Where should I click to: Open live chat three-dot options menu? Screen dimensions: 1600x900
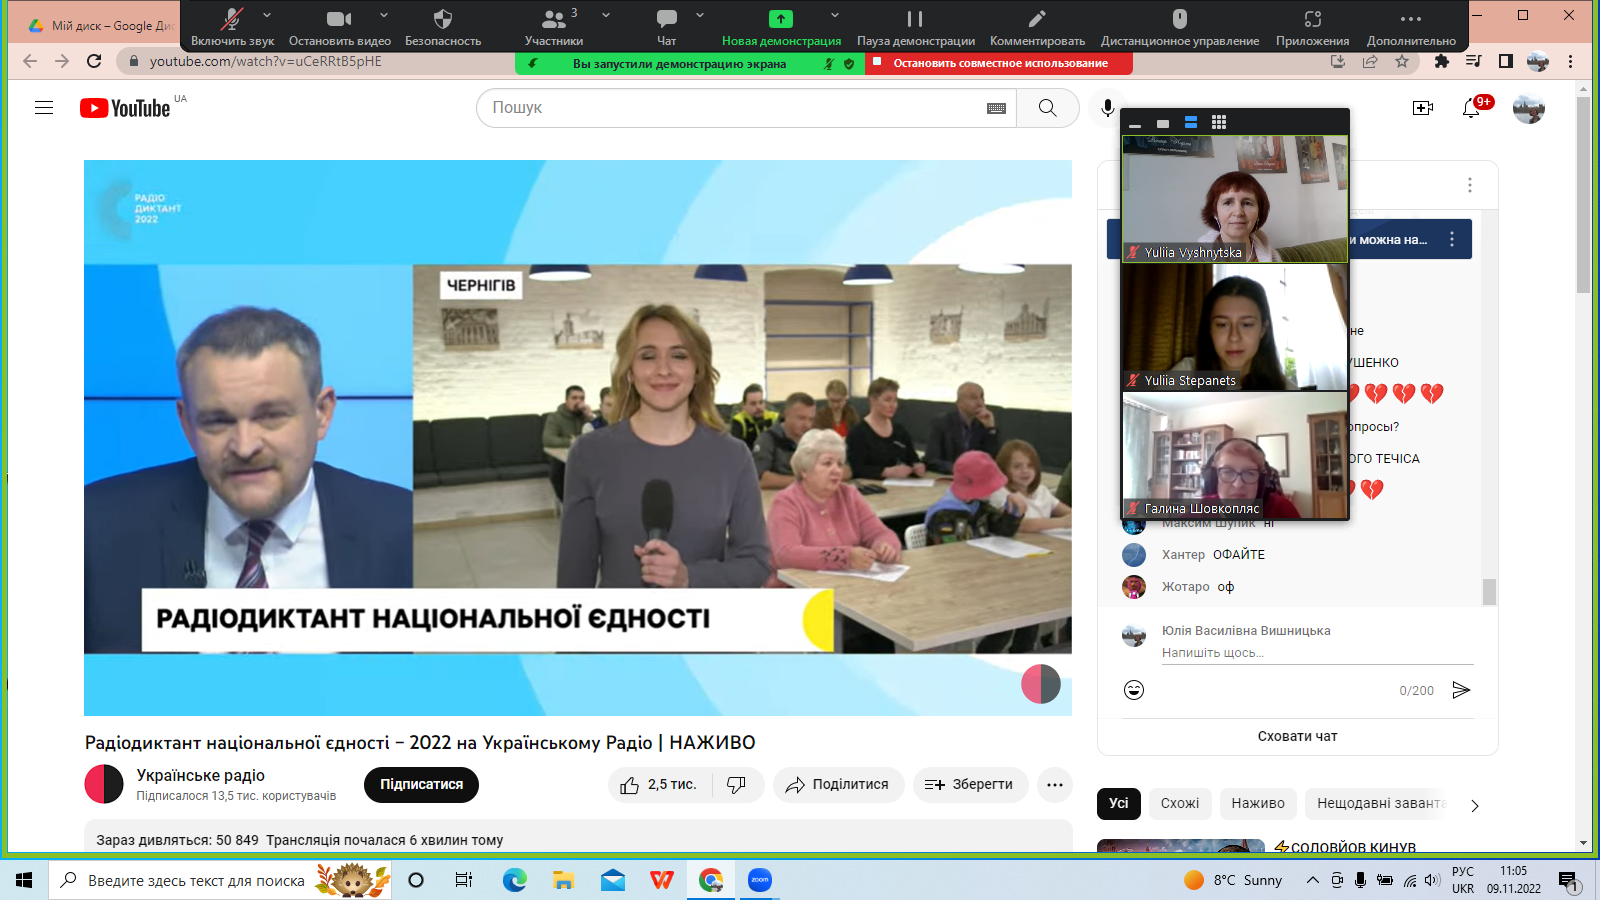click(1469, 185)
